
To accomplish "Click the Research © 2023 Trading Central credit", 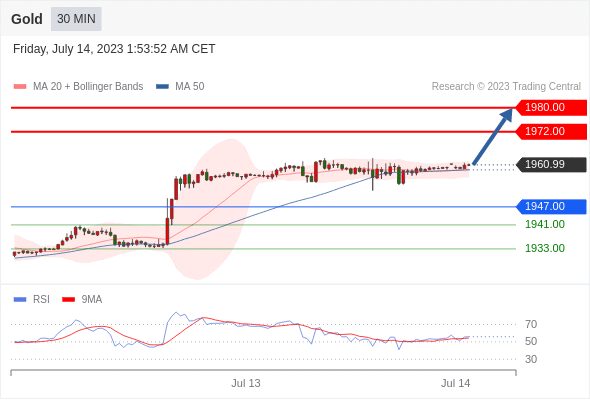I will (x=506, y=87).
